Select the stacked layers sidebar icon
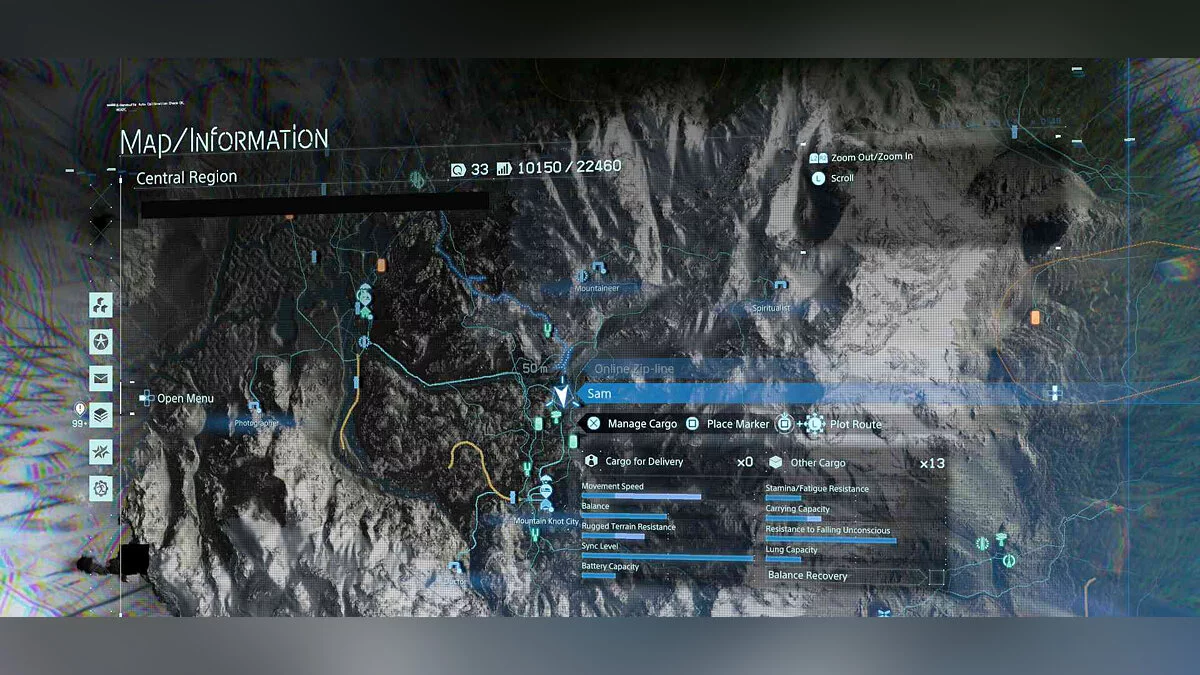This screenshot has height=675, width=1200. pyautogui.click(x=100, y=414)
